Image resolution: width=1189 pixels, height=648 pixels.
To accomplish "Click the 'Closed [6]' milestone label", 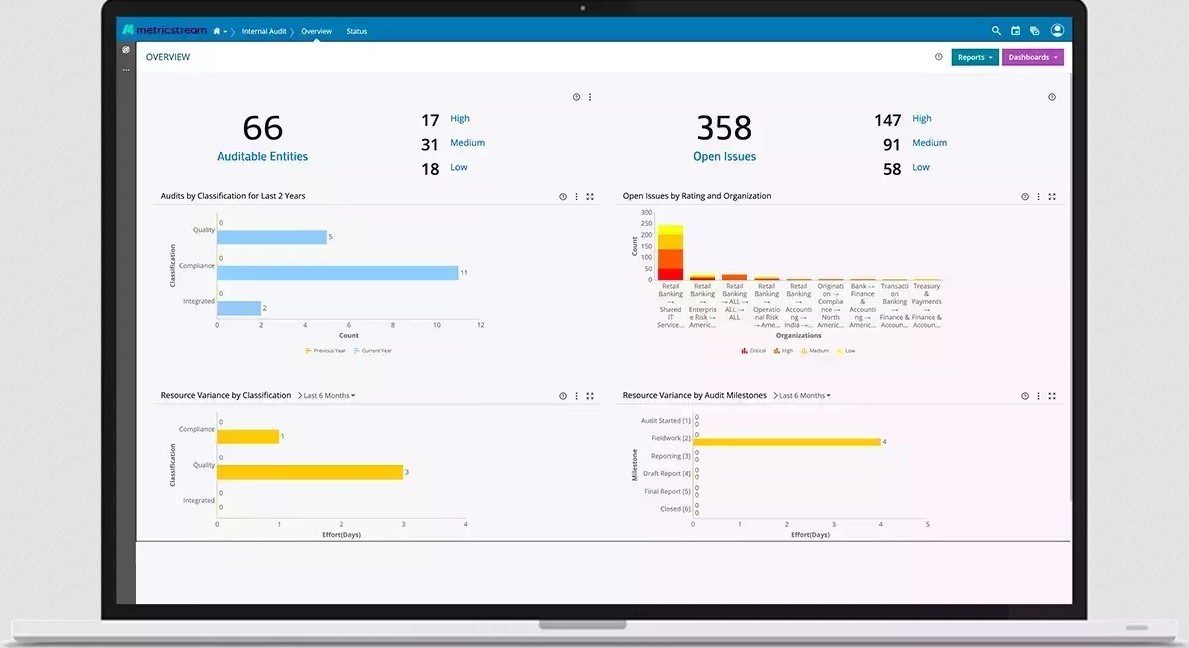I will pos(675,509).
